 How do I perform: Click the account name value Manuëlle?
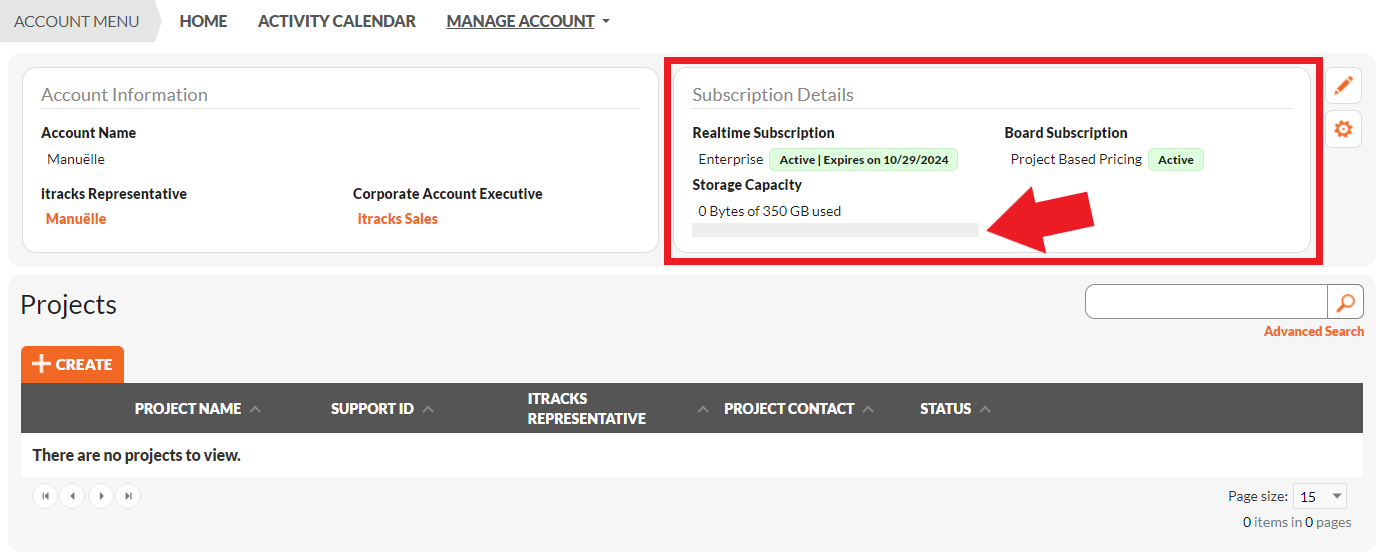76,159
